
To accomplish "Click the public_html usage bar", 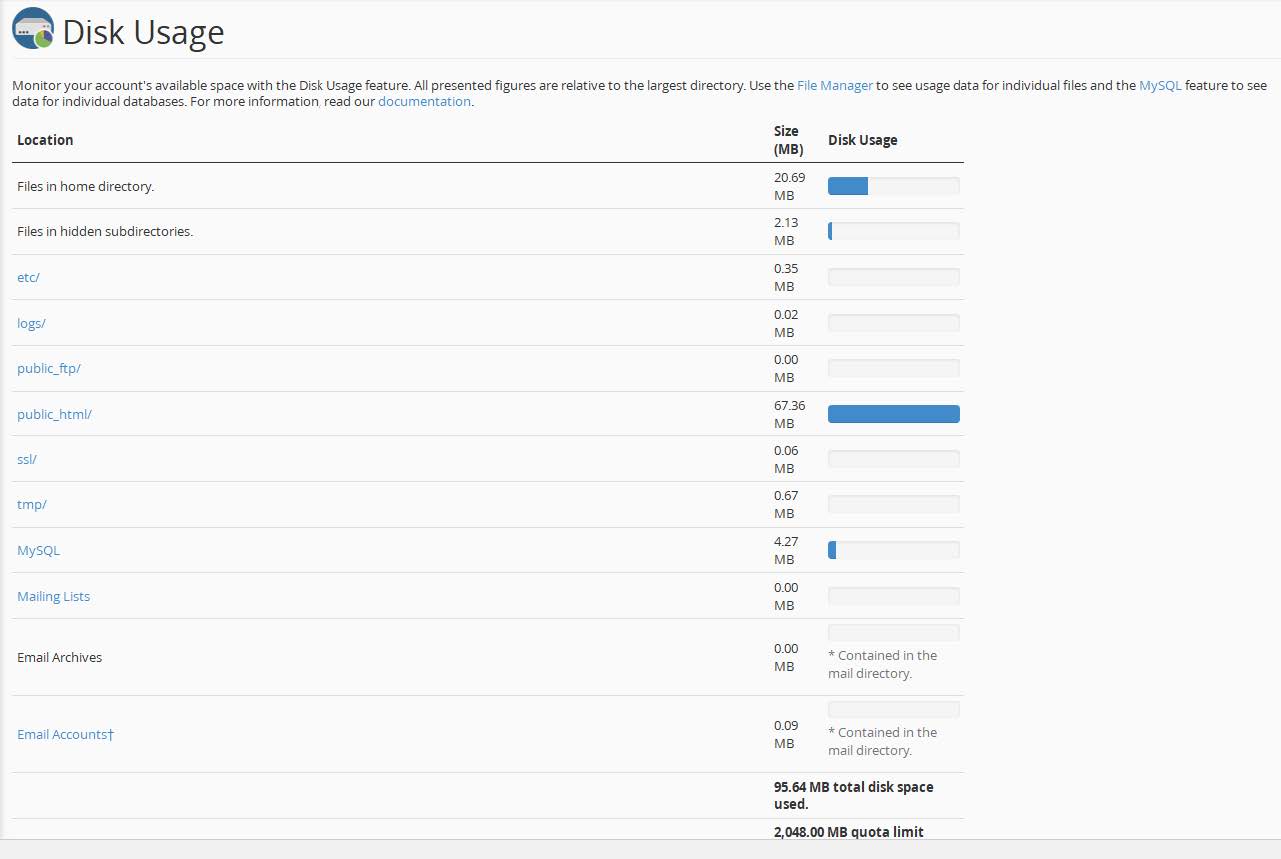I will click(x=893, y=414).
